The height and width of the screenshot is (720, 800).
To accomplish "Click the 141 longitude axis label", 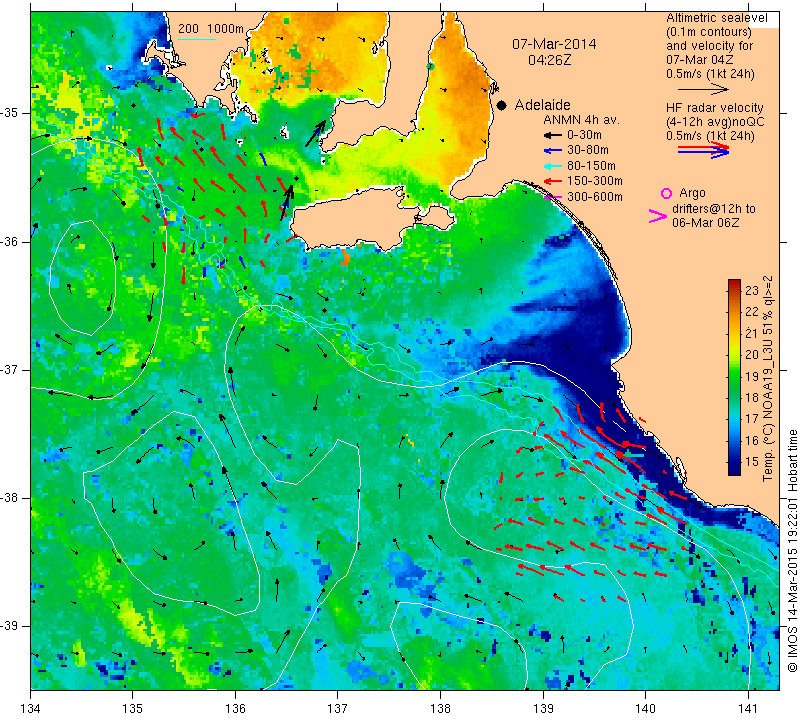I will click(x=748, y=708).
